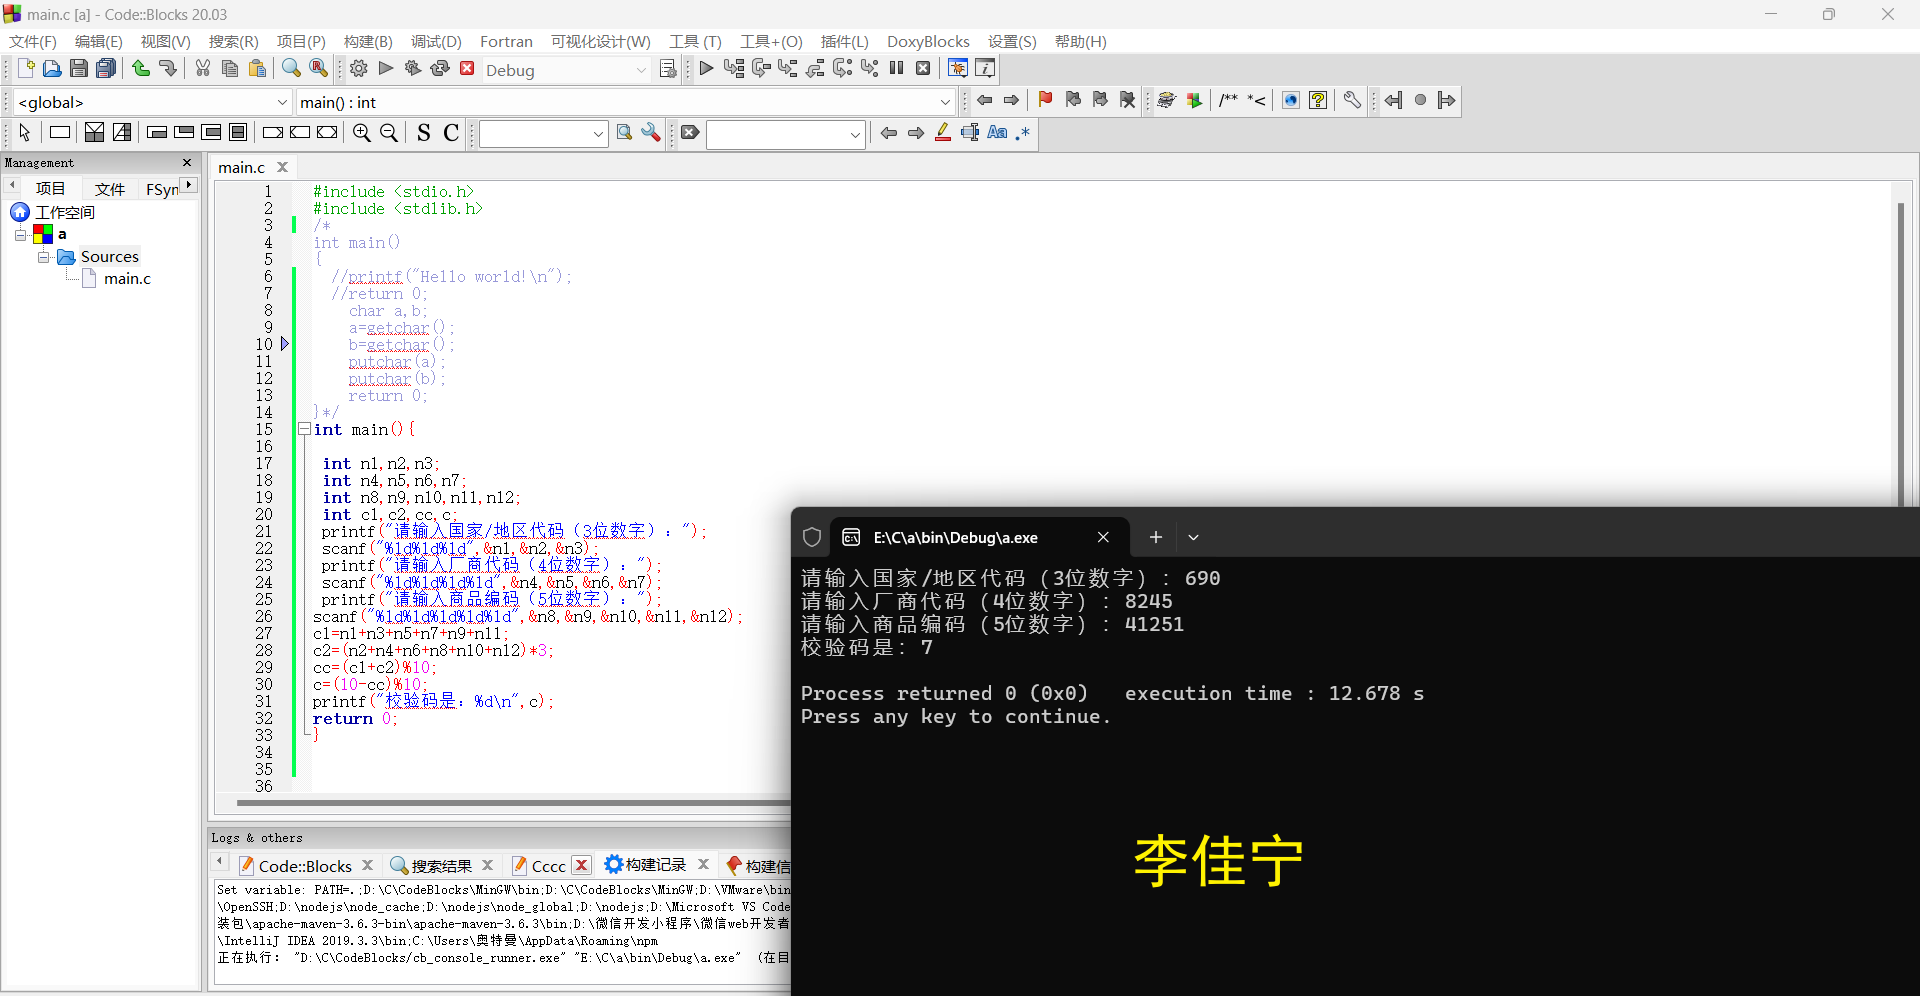Open the 构建(B) menu
The image size is (1920, 996).
pyautogui.click(x=368, y=41)
